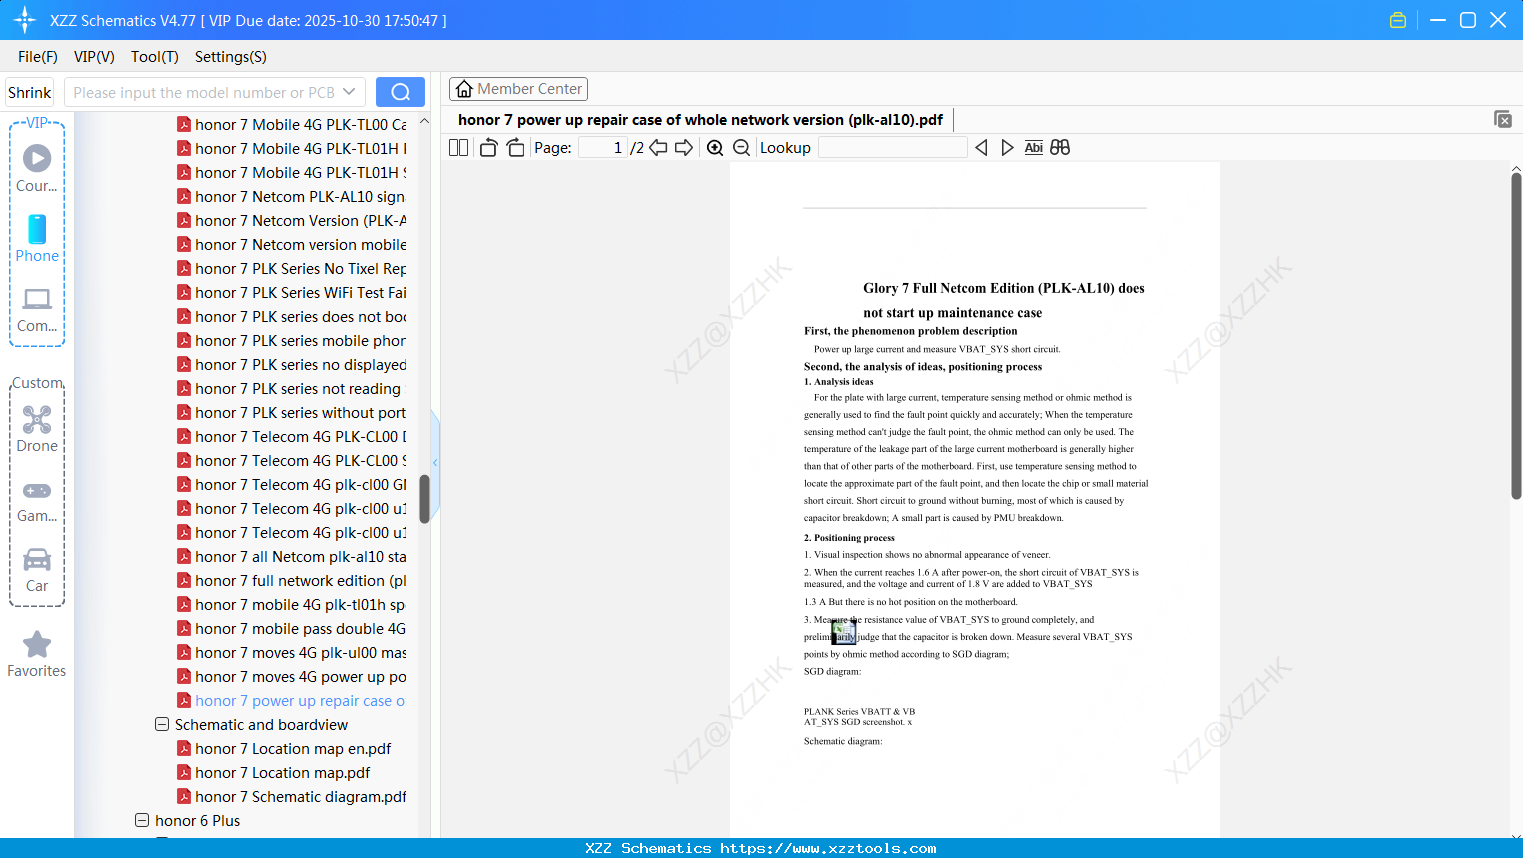Open honor 7 PLK series mobile phone file

point(291,340)
